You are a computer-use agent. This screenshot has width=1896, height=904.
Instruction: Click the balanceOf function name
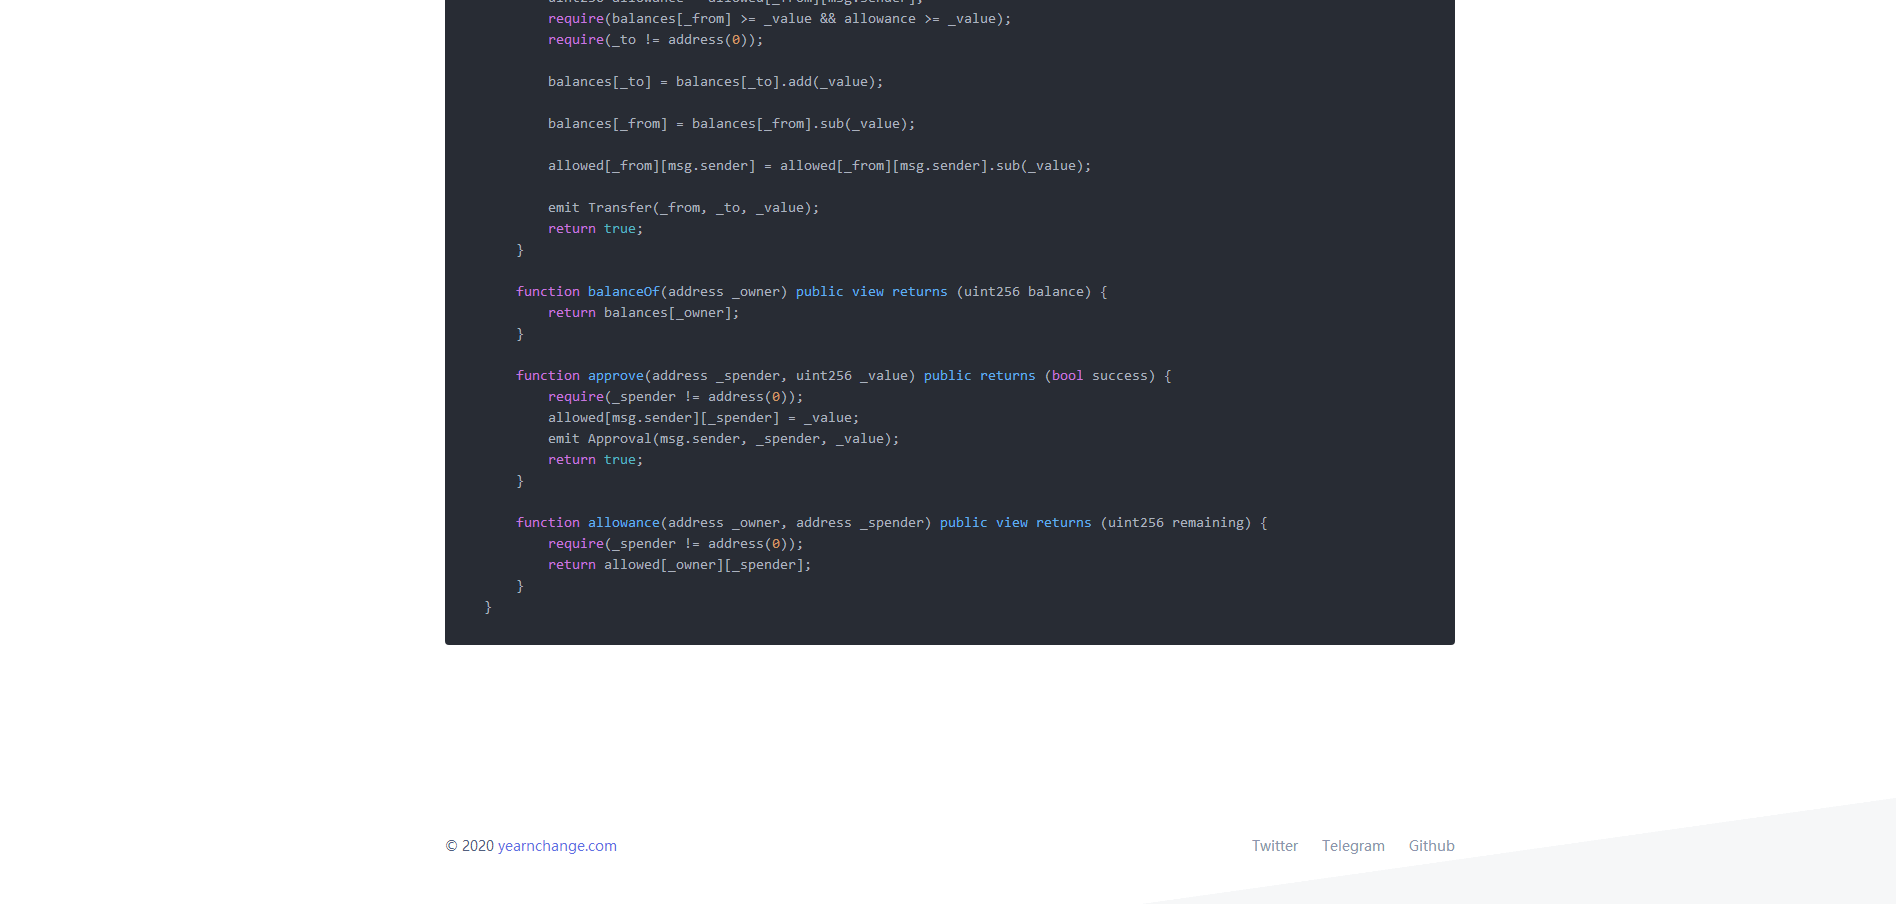(x=623, y=292)
